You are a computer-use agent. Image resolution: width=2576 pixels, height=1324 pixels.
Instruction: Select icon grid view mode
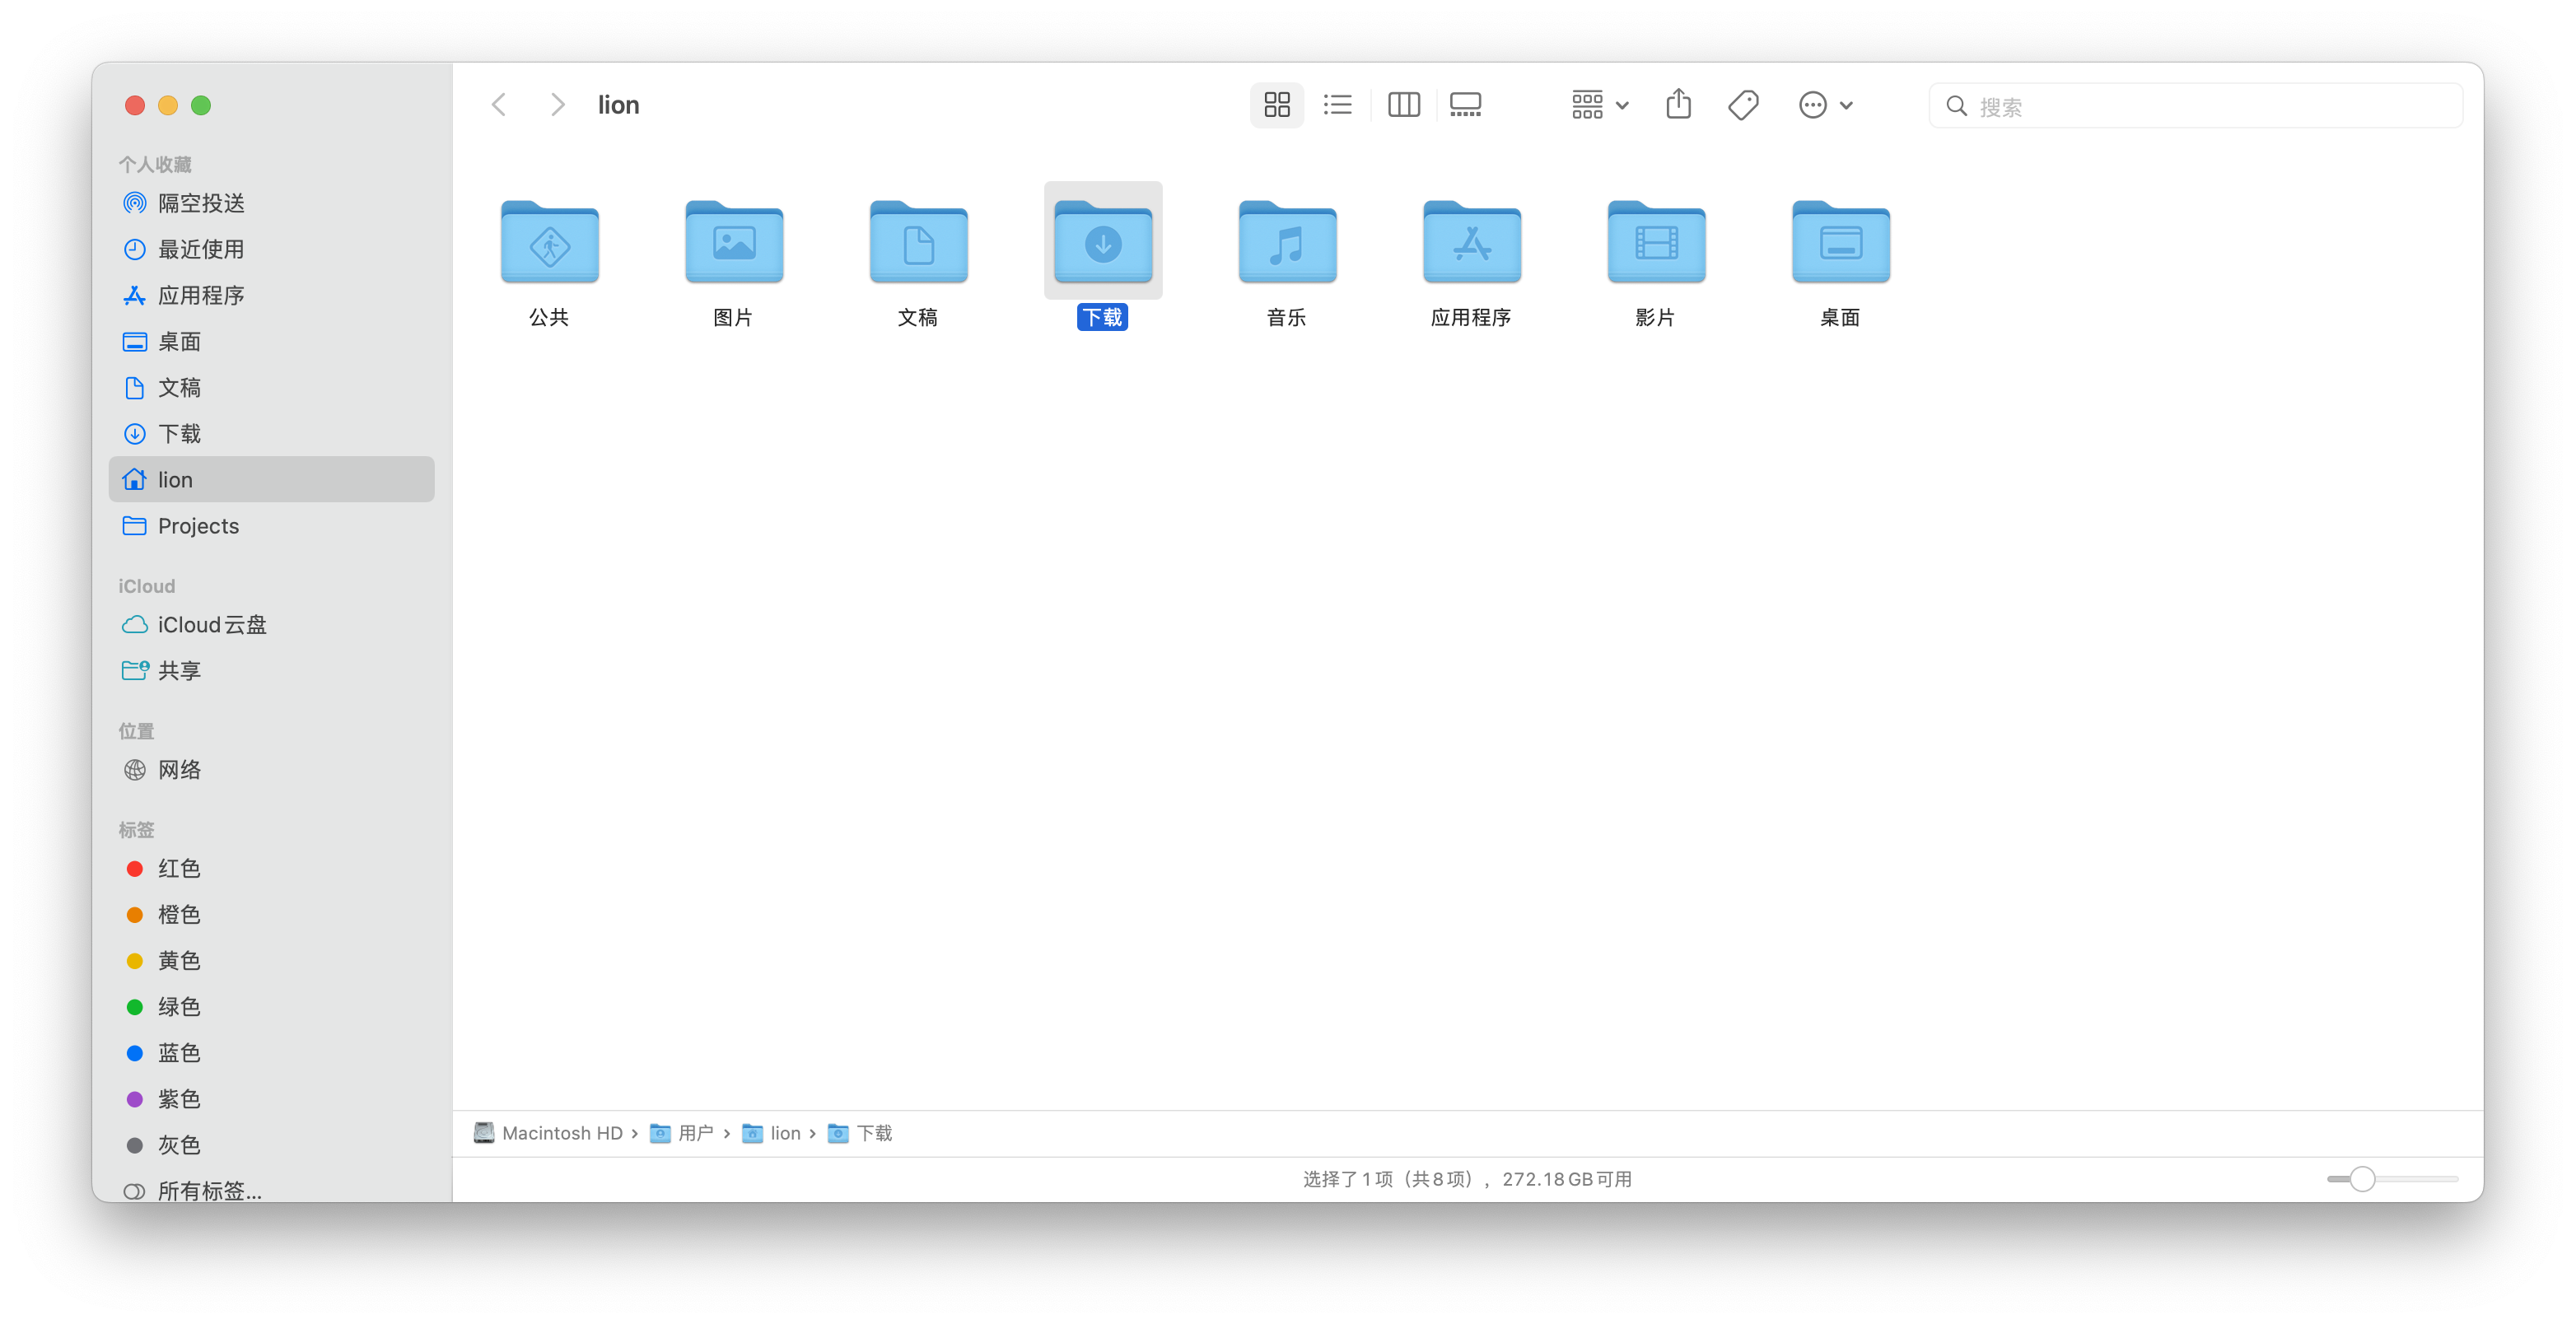[x=1277, y=105]
